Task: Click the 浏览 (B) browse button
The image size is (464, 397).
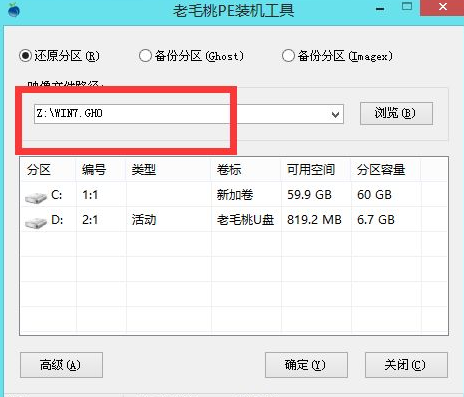Action: click(x=396, y=113)
